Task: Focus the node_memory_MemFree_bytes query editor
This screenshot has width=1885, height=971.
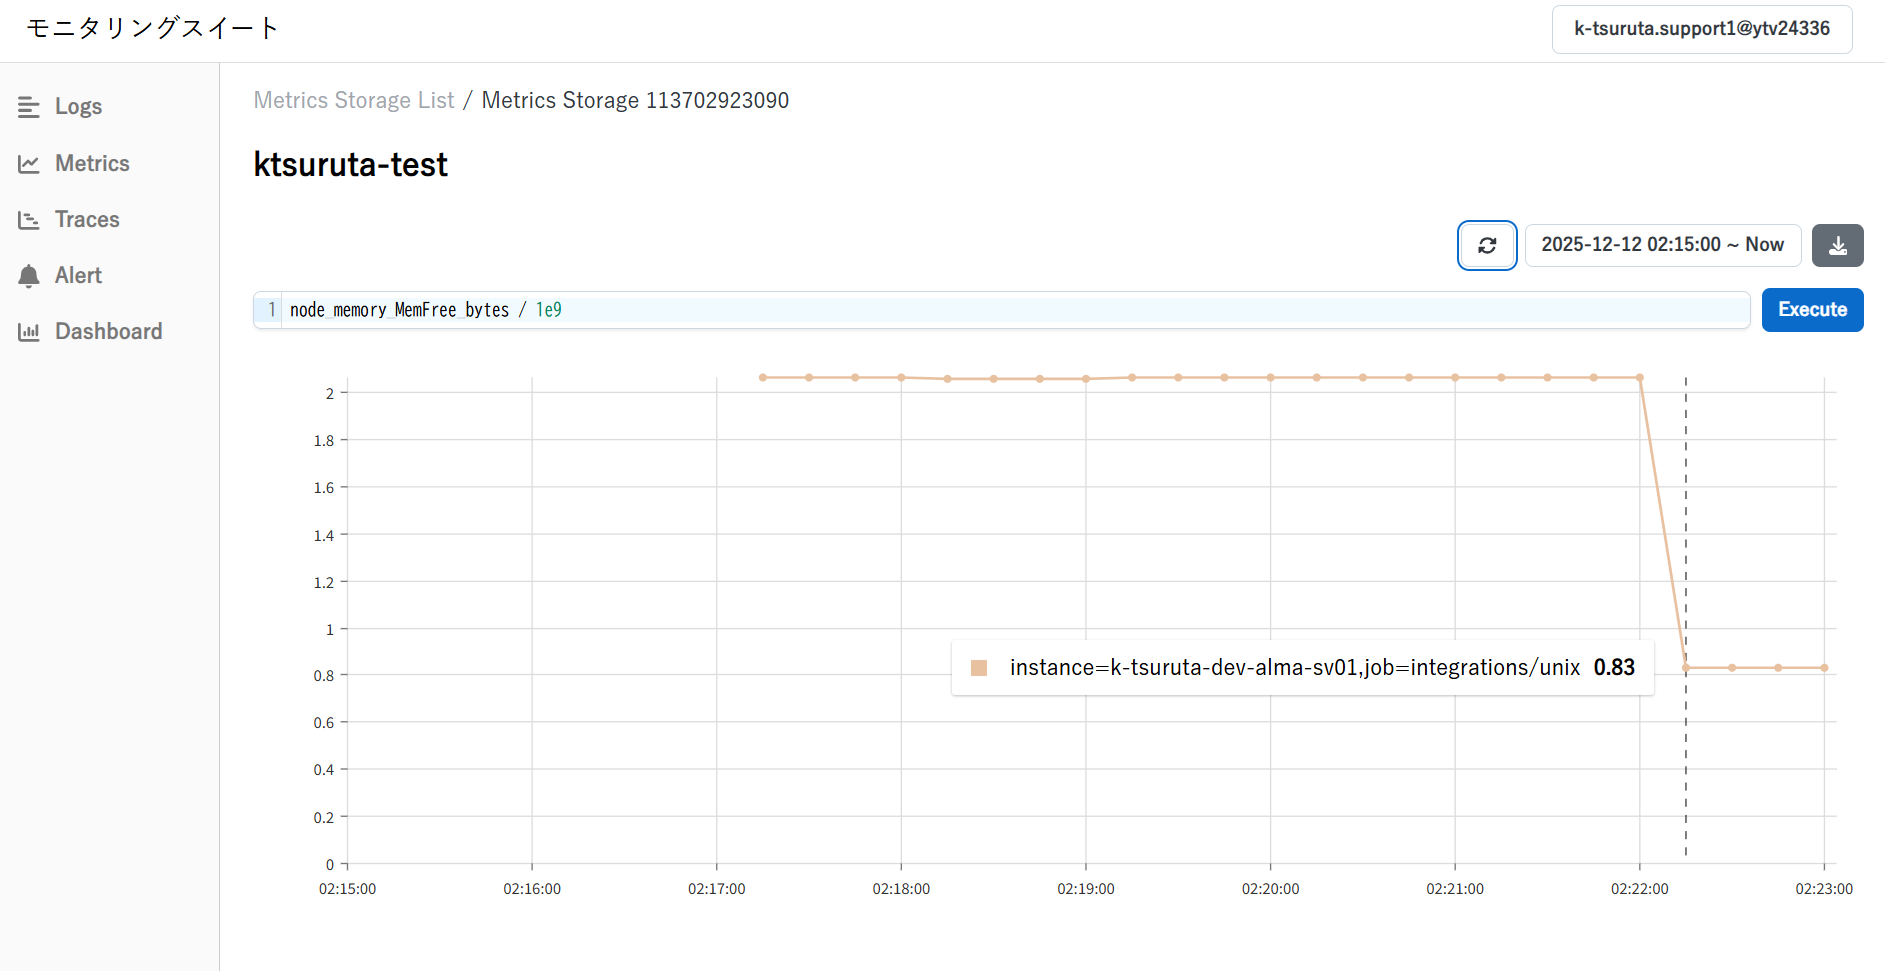Action: pos(1001,310)
